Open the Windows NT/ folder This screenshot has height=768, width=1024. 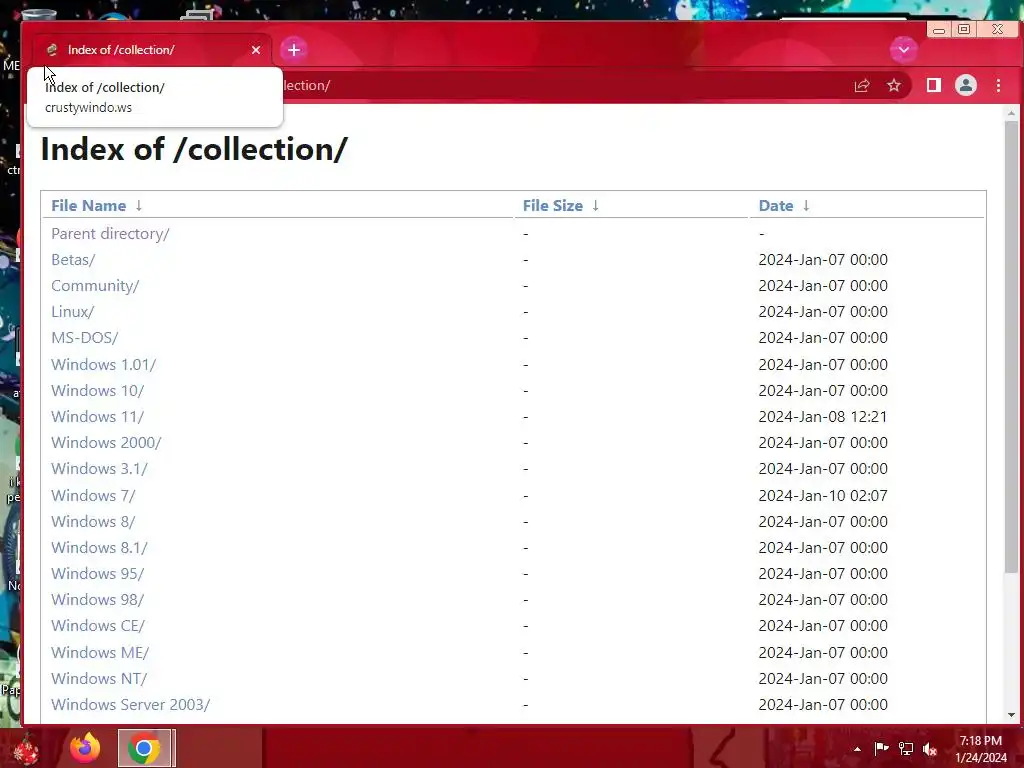click(x=99, y=679)
